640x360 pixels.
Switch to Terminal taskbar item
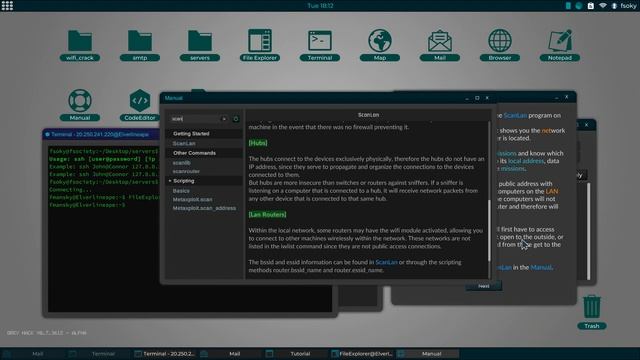[98, 353]
